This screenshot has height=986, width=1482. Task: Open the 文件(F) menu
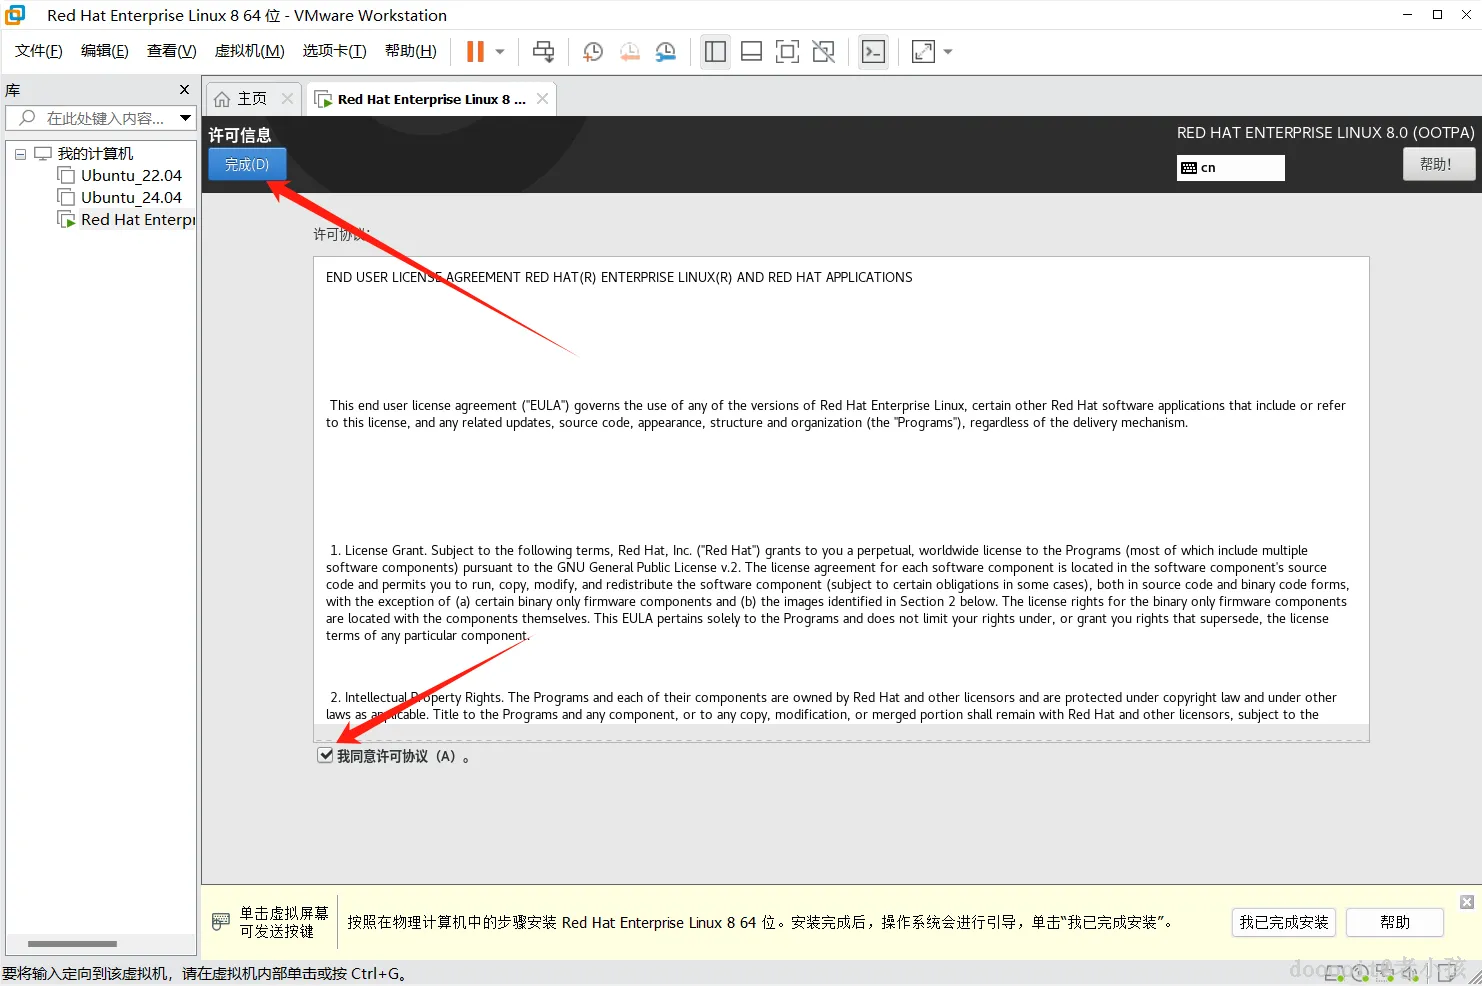coord(39,51)
